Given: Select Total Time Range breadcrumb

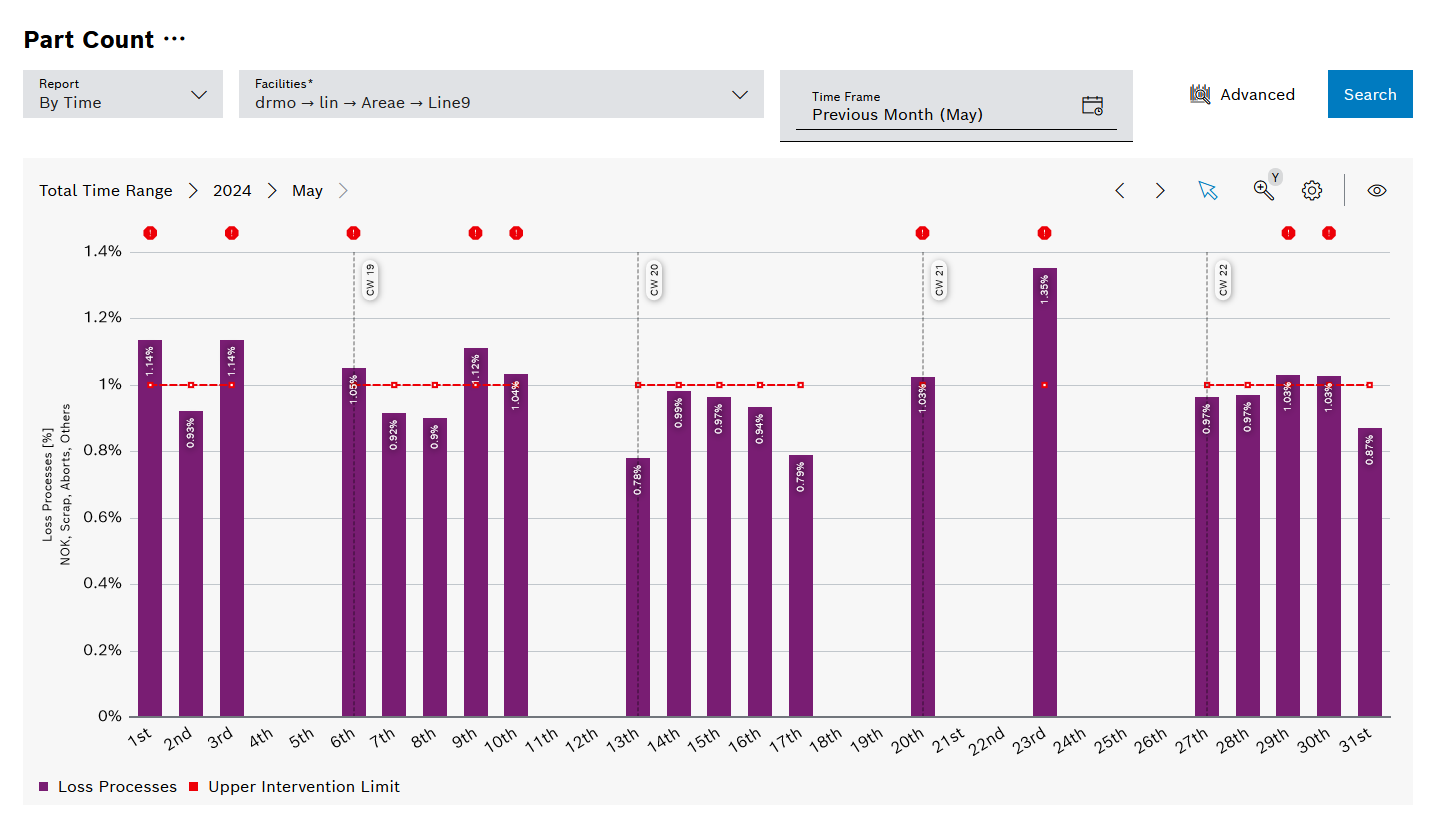Looking at the screenshot, I should click(105, 191).
